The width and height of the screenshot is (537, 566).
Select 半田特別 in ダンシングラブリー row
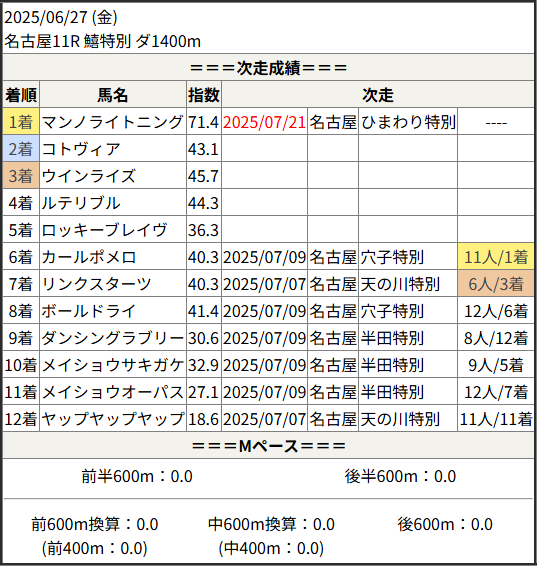point(392,338)
